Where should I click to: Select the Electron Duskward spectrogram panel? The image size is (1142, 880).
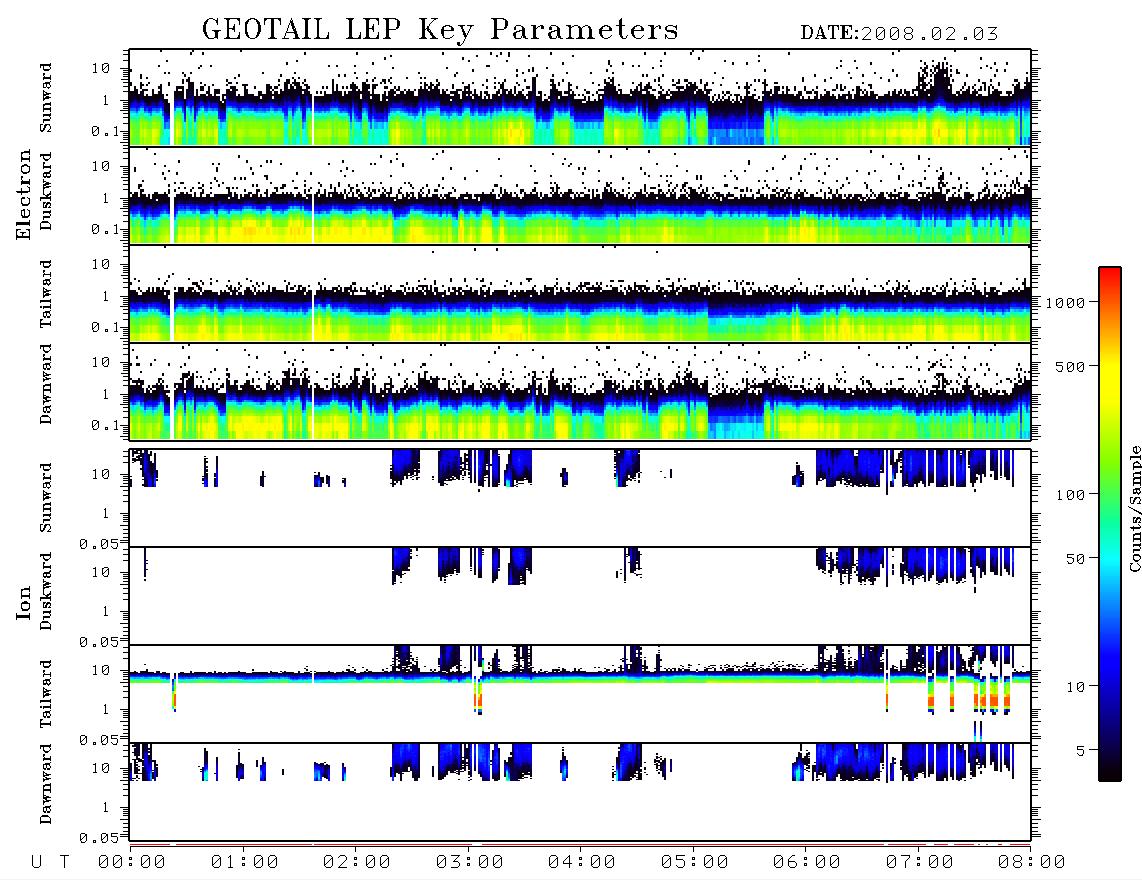coord(580,195)
